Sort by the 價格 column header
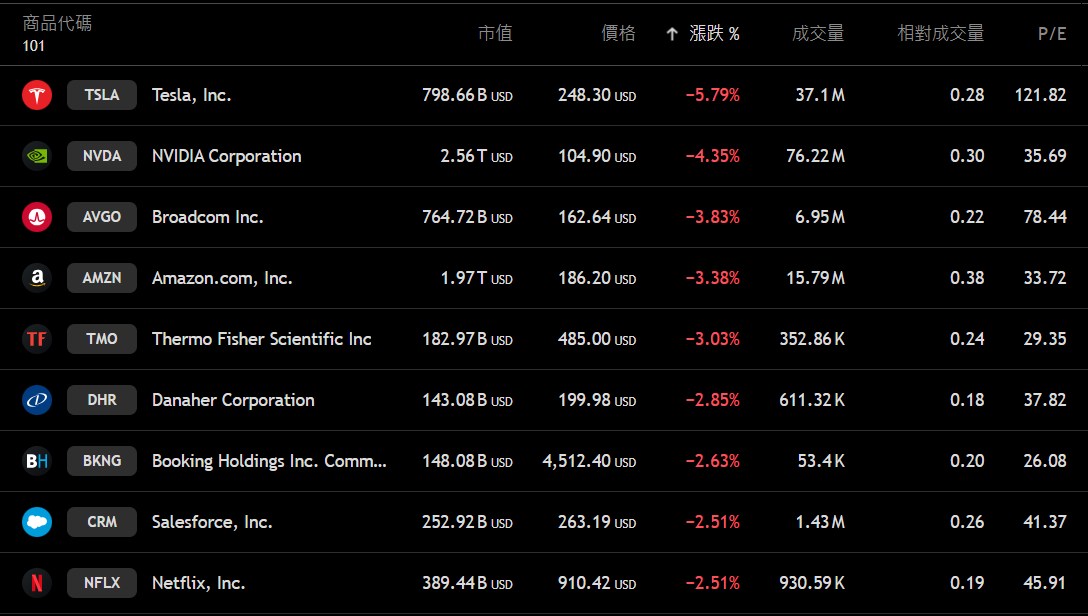The width and height of the screenshot is (1088, 616). click(618, 34)
